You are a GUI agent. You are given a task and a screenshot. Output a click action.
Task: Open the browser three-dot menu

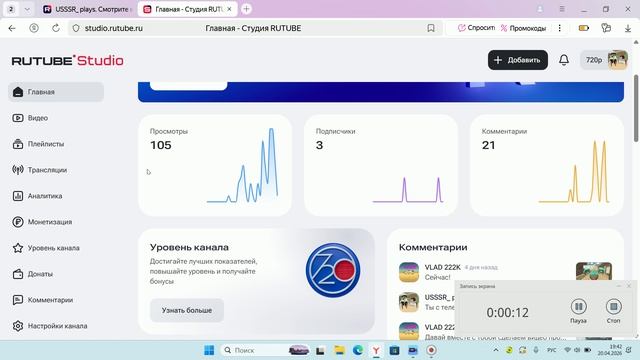(x=560, y=28)
